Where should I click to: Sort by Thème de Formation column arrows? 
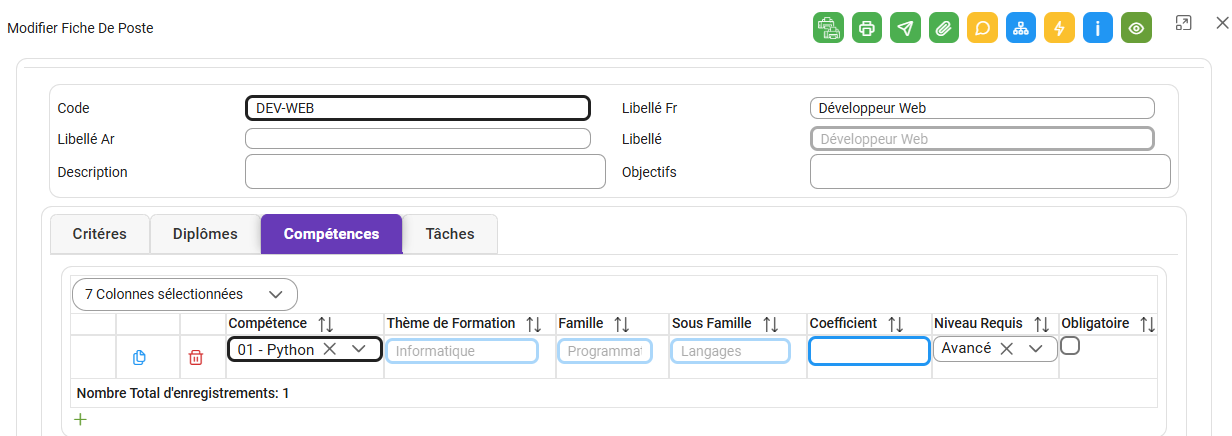pyautogui.click(x=533, y=324)
